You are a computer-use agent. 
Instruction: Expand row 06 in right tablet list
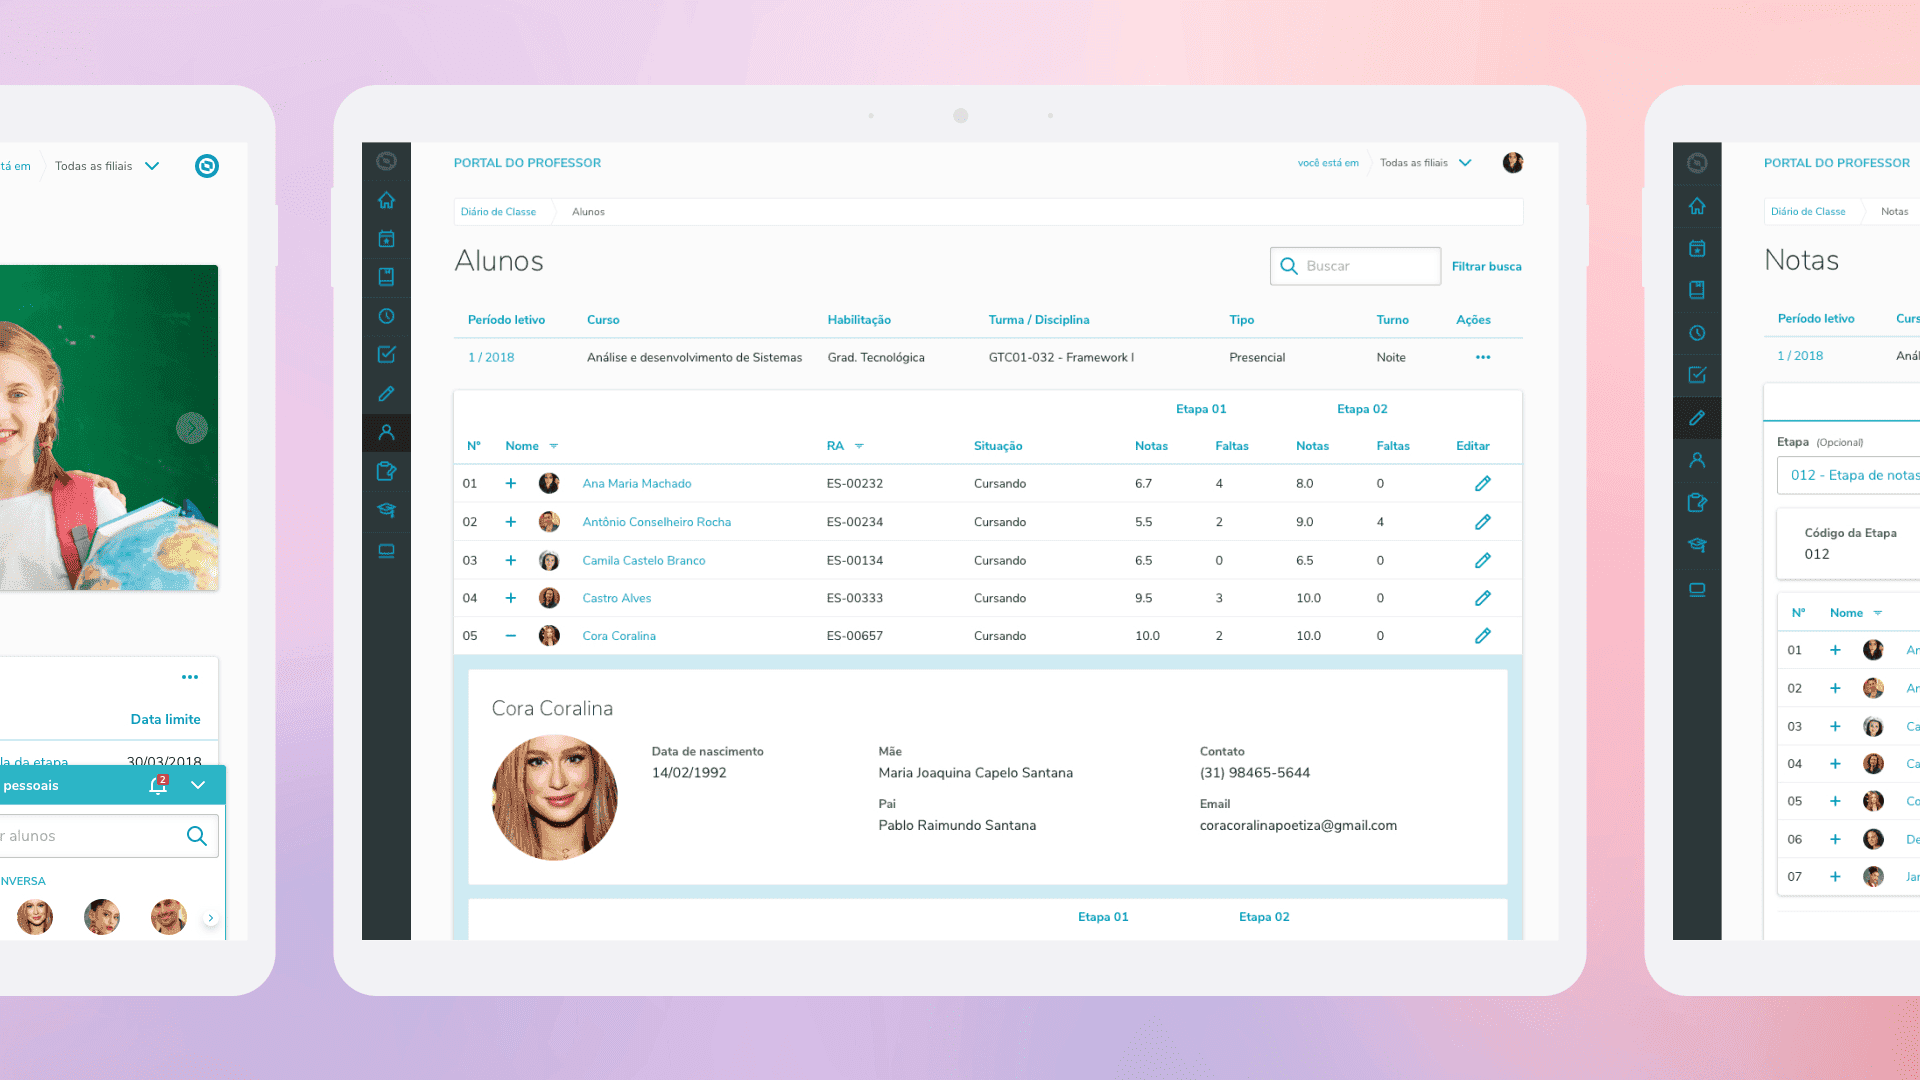point(1835,839)
